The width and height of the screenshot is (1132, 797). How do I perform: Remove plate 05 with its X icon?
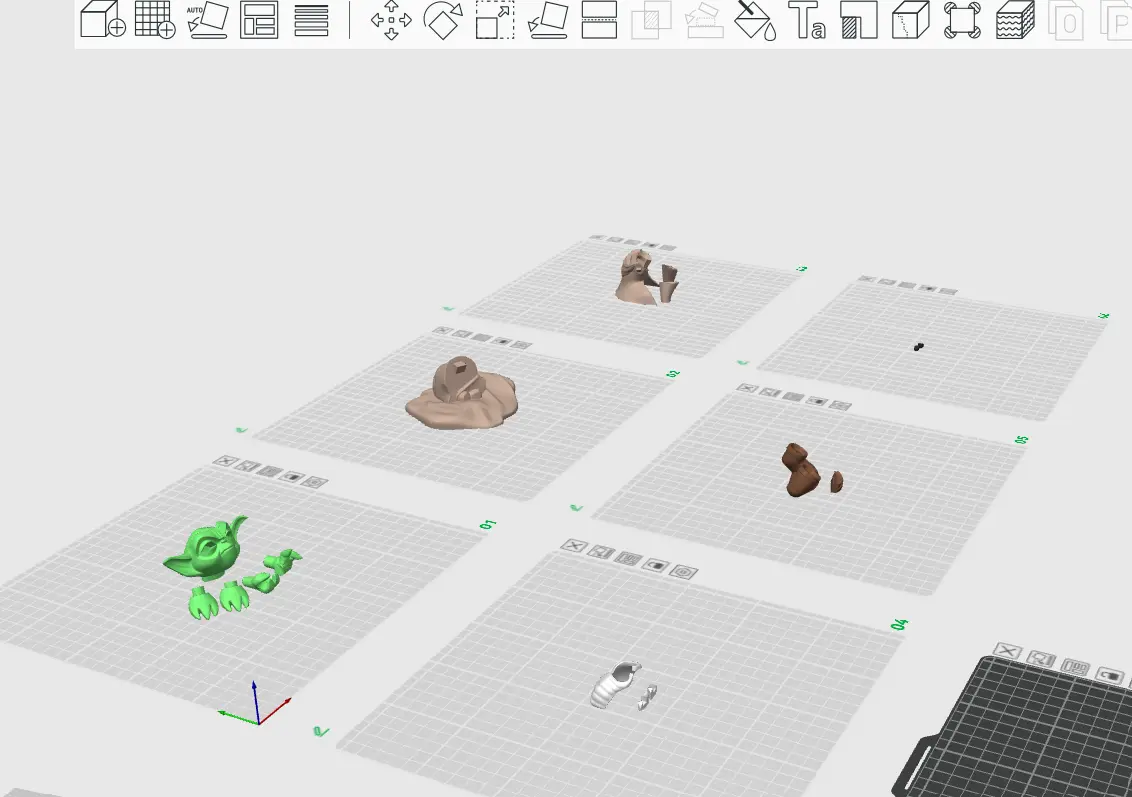[748, 388]
